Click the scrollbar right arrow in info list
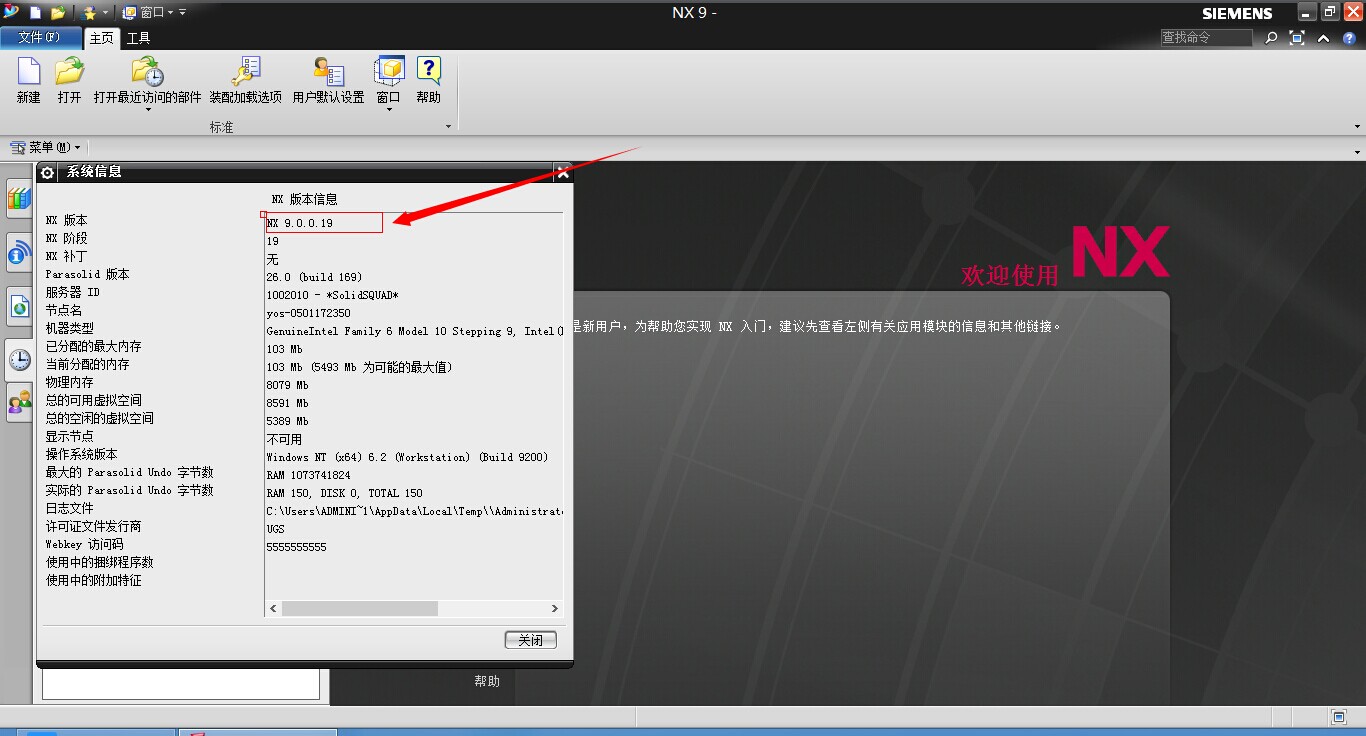1366x736 pixels. click(x=555, y=608)
